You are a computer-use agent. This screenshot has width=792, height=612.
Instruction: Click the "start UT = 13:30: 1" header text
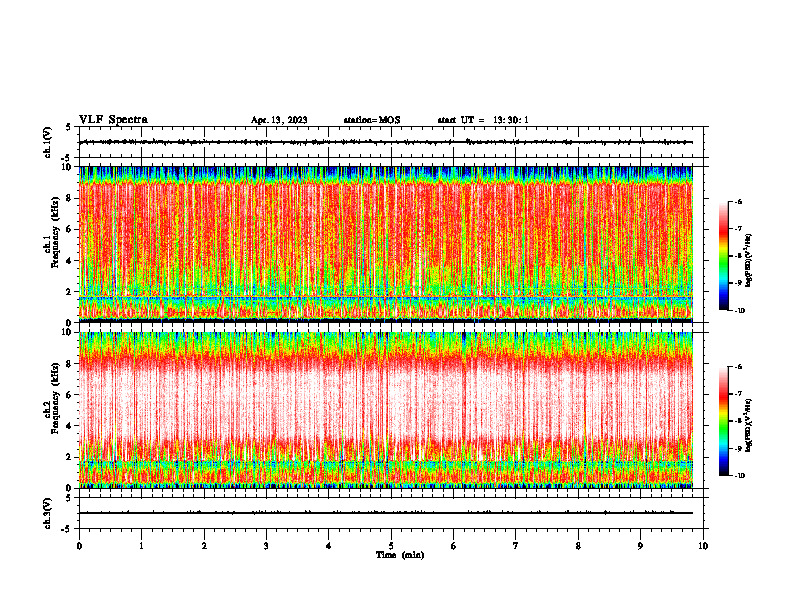[x=483, y=120]
